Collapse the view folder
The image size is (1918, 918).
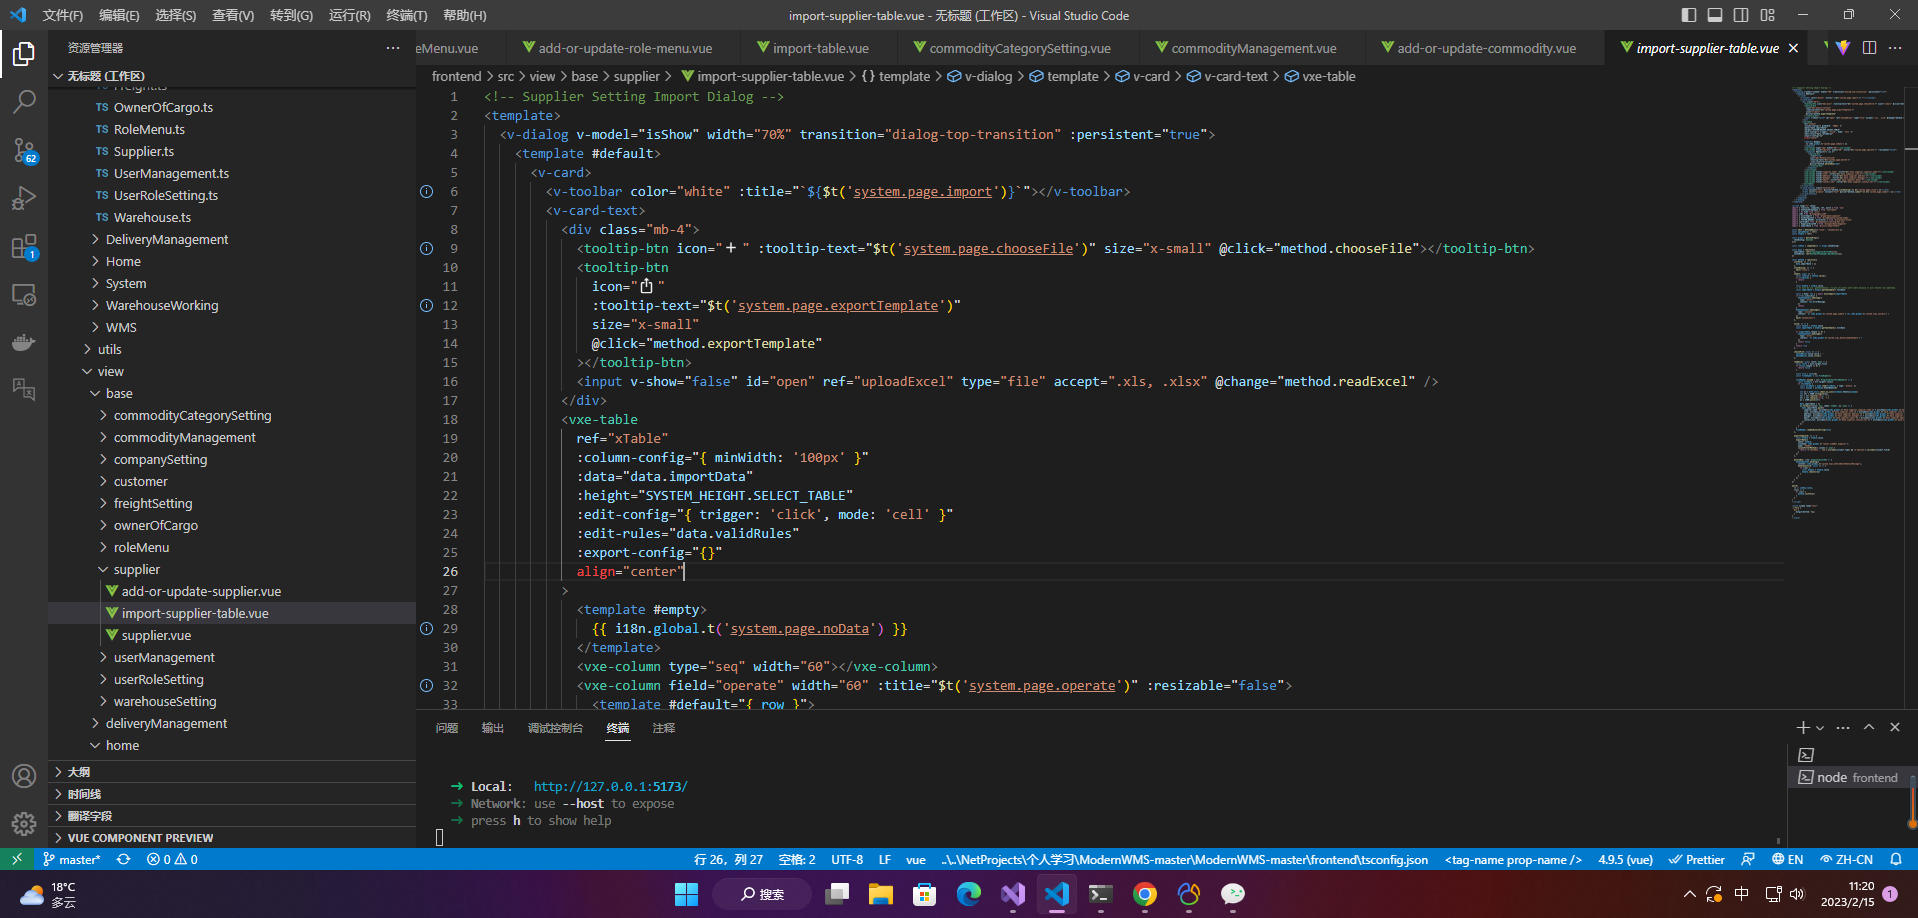232,372
